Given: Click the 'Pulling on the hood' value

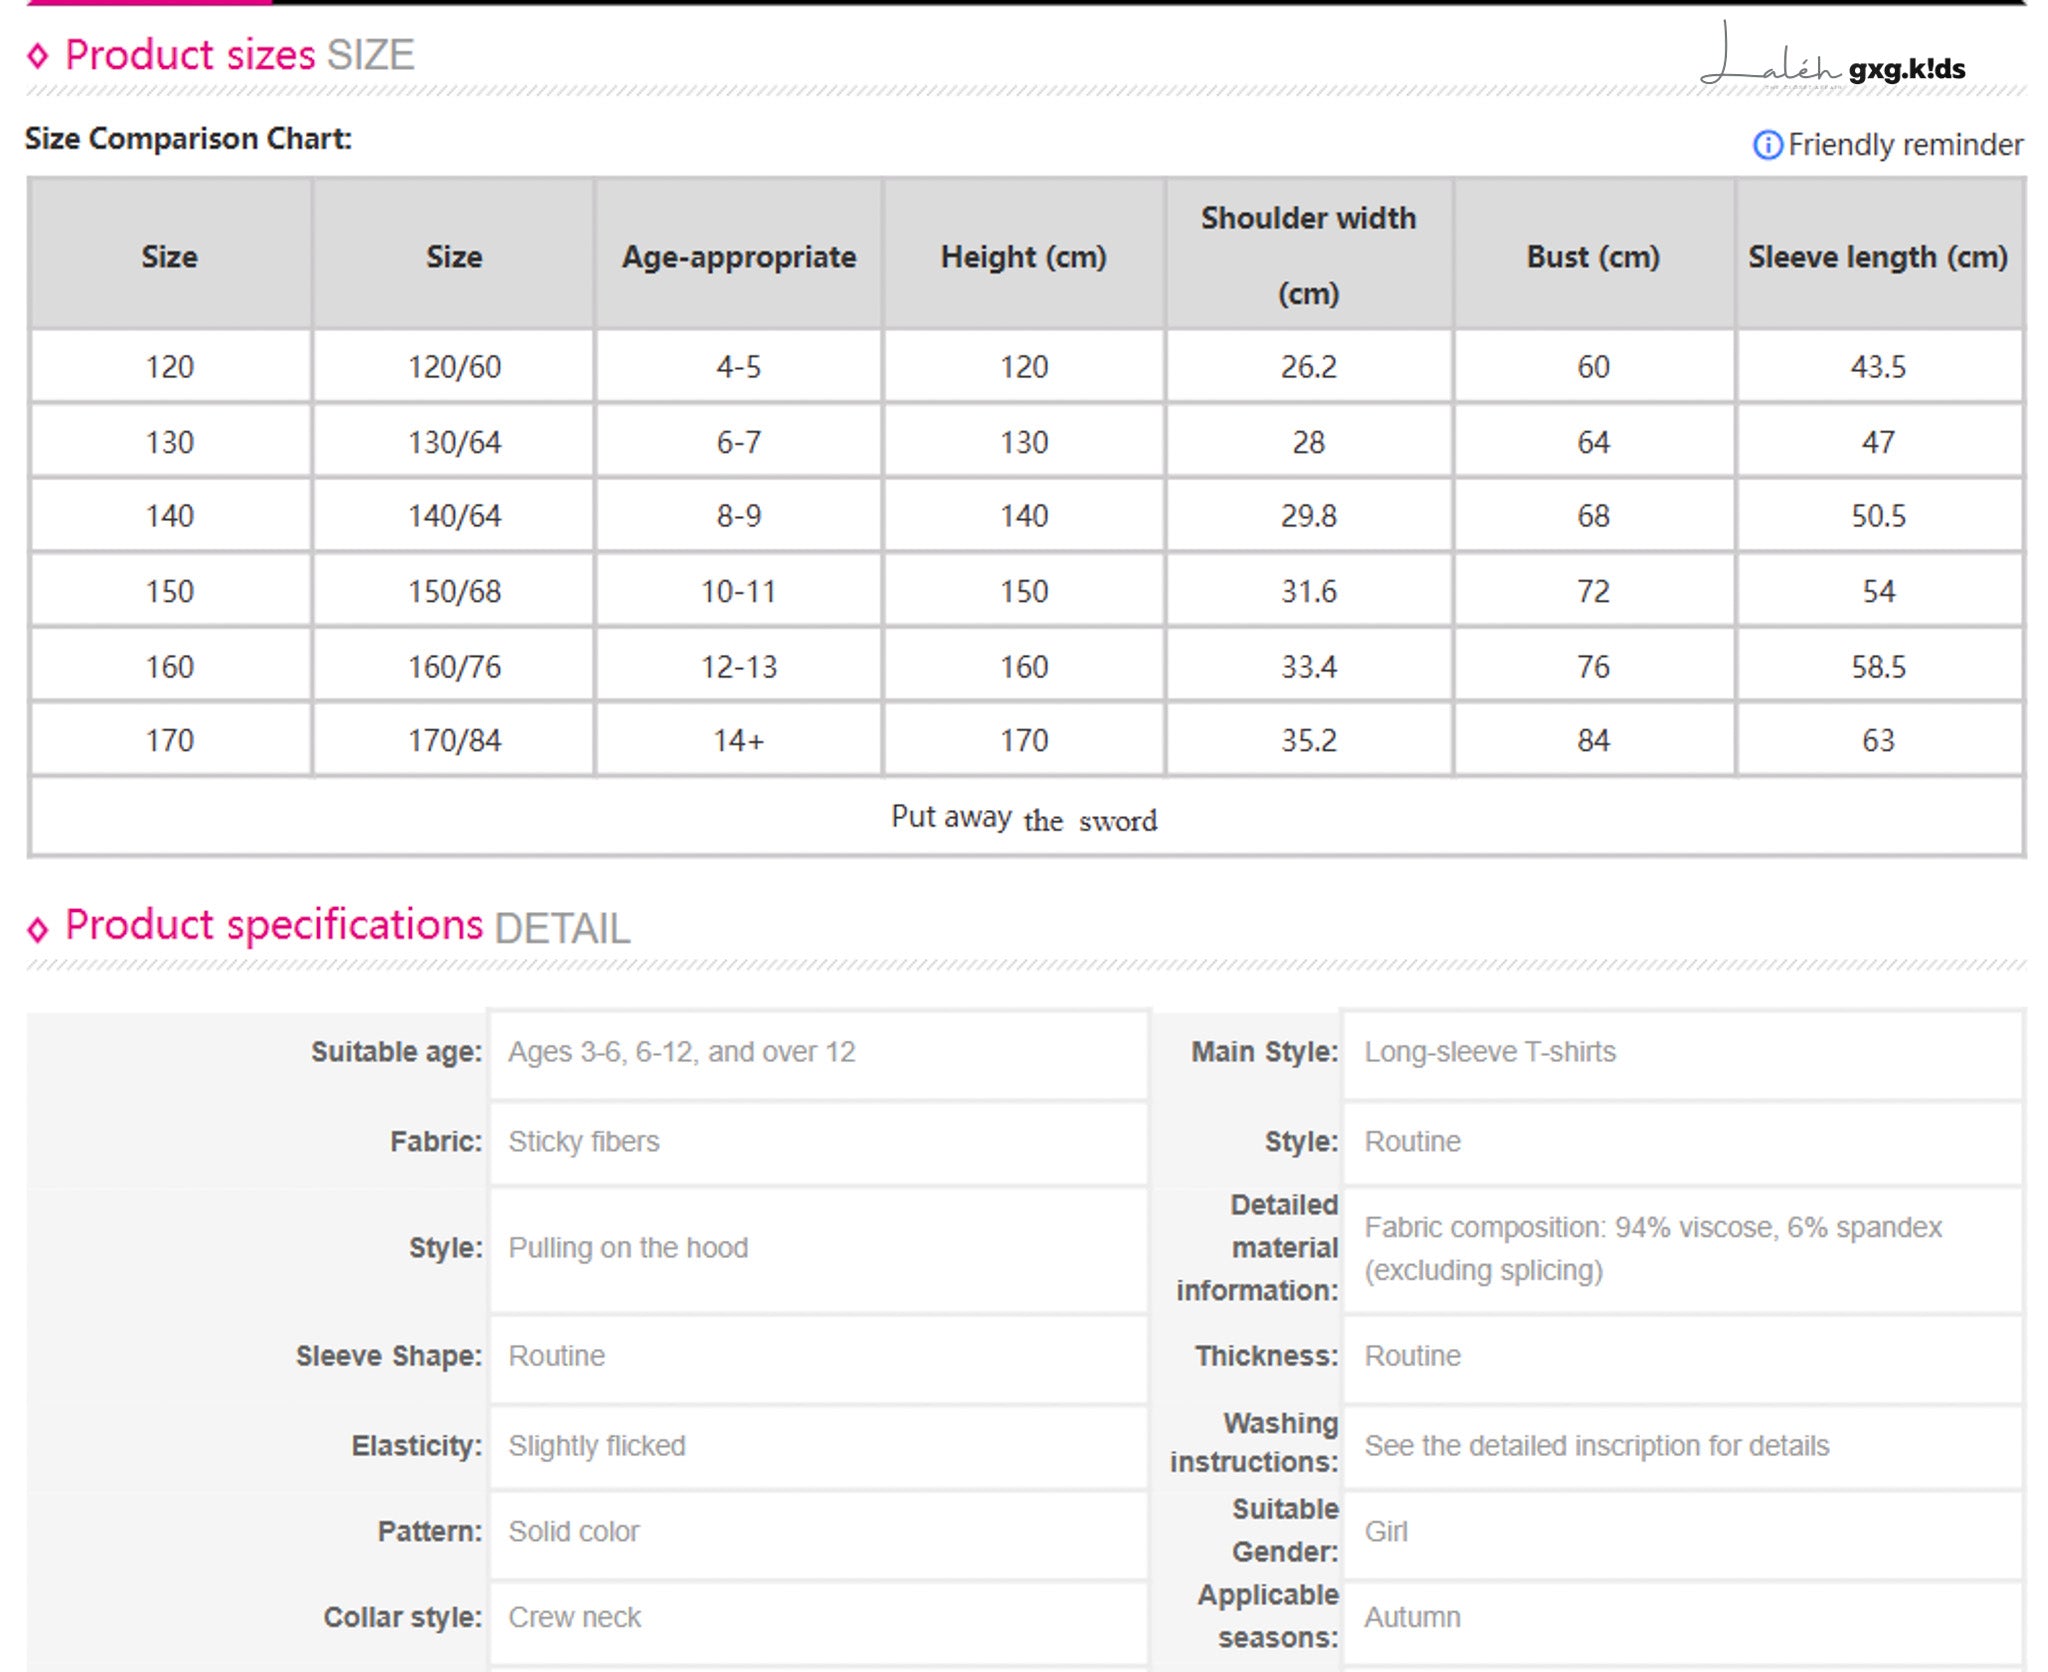Looking at the screenshot, I should coord(628,1248).
